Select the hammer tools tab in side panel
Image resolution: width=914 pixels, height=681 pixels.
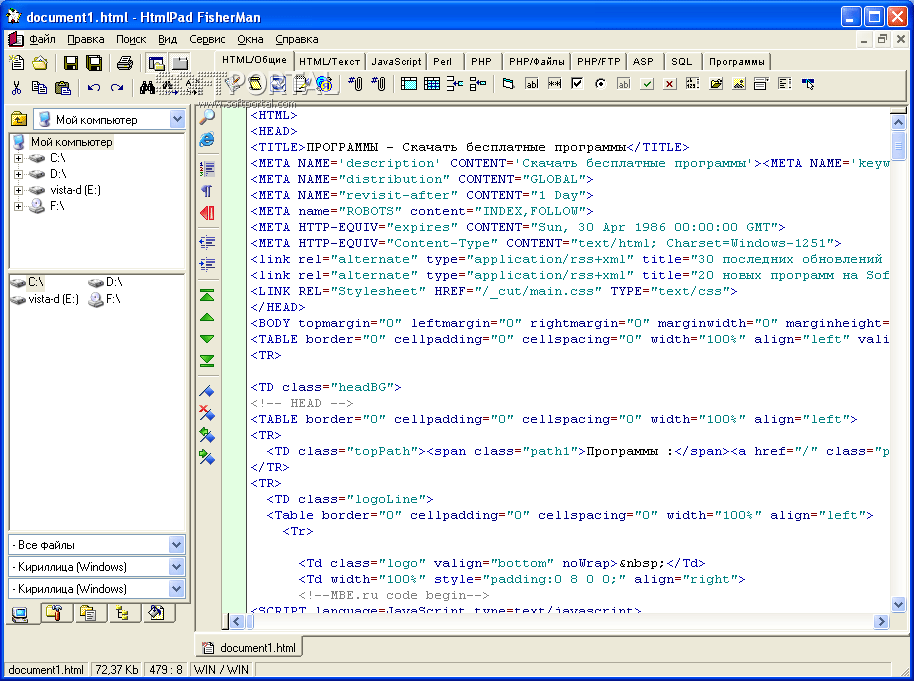point(55,613)
